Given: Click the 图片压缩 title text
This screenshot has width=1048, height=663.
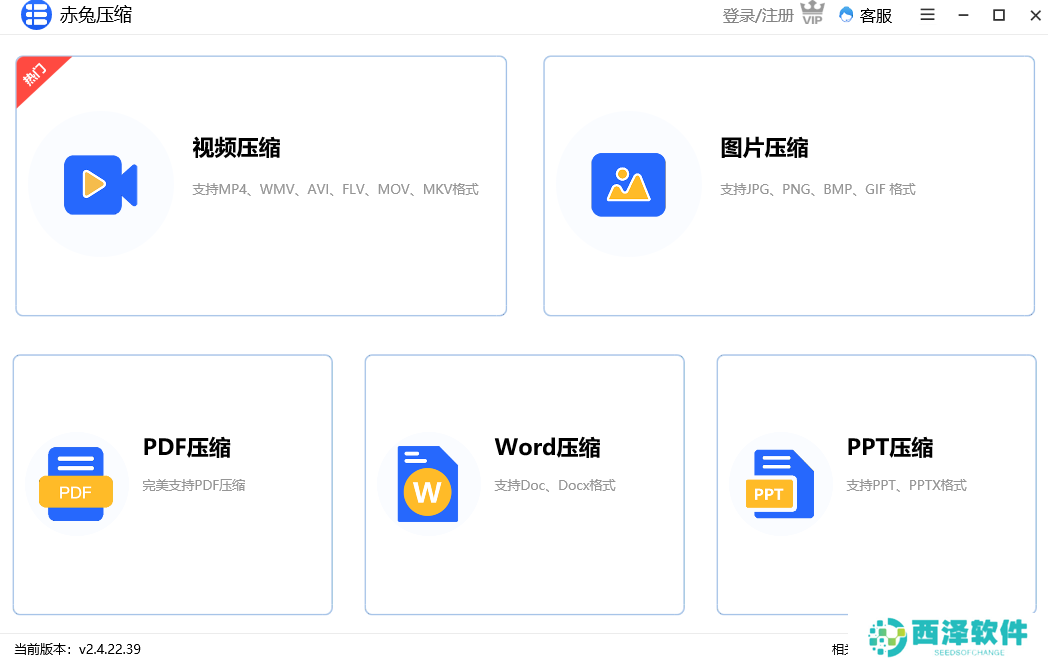Looking at the screenshot, I should tap(764, 148).
